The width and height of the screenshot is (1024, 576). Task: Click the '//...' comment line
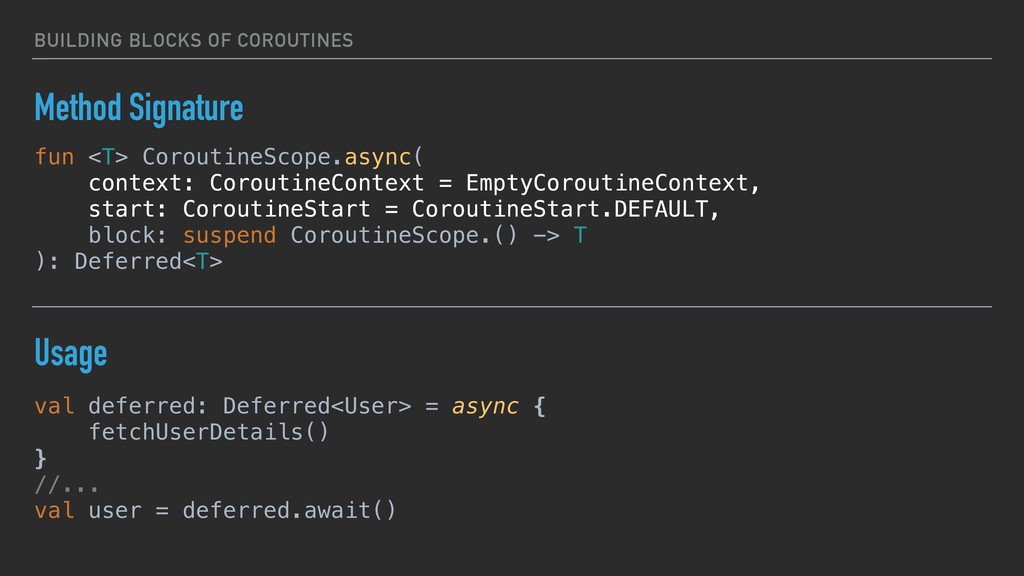66,485
